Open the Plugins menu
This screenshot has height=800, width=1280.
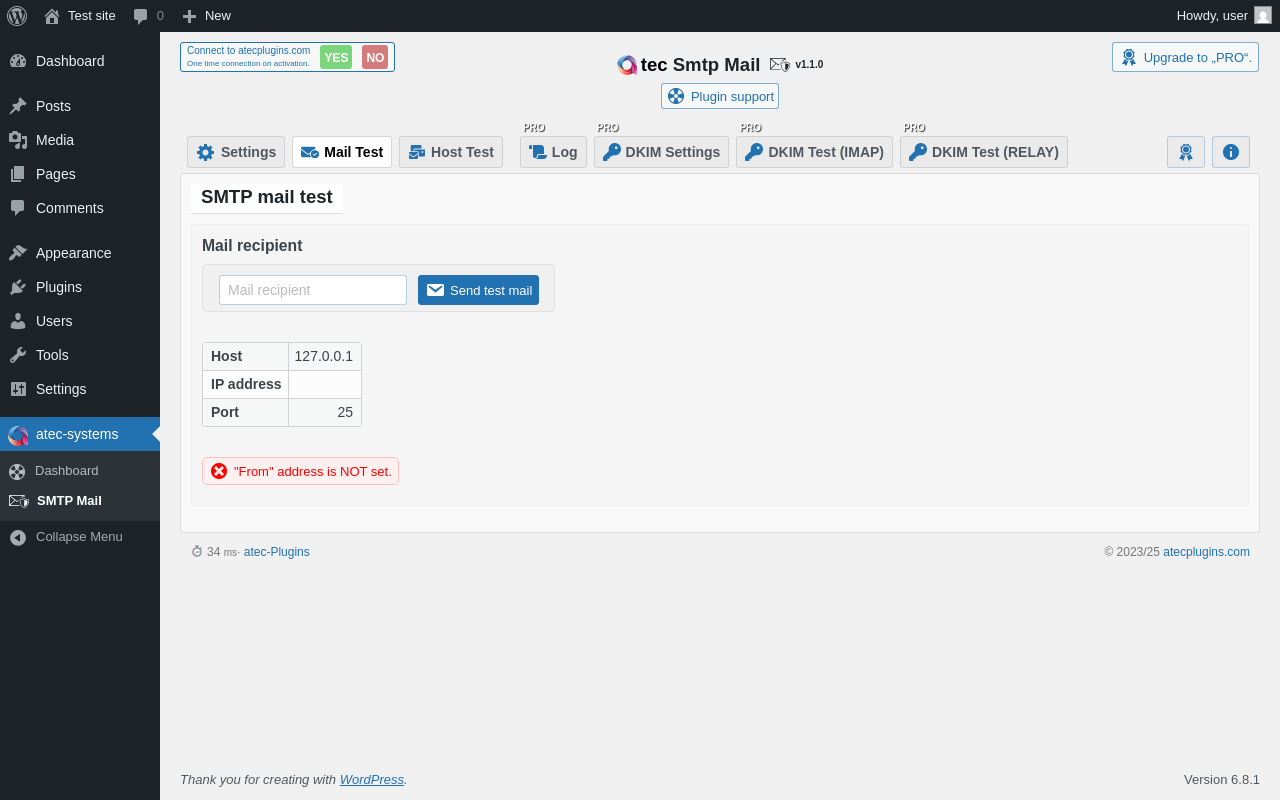pos(80,287)
